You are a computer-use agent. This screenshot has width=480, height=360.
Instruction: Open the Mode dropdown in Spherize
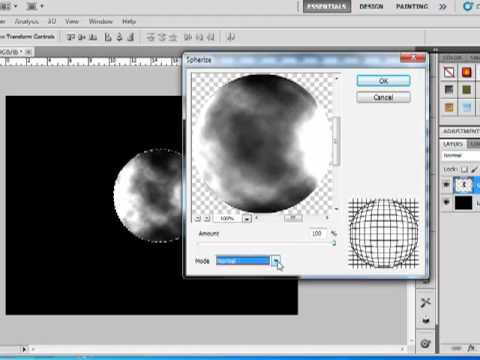coord(276,261)
